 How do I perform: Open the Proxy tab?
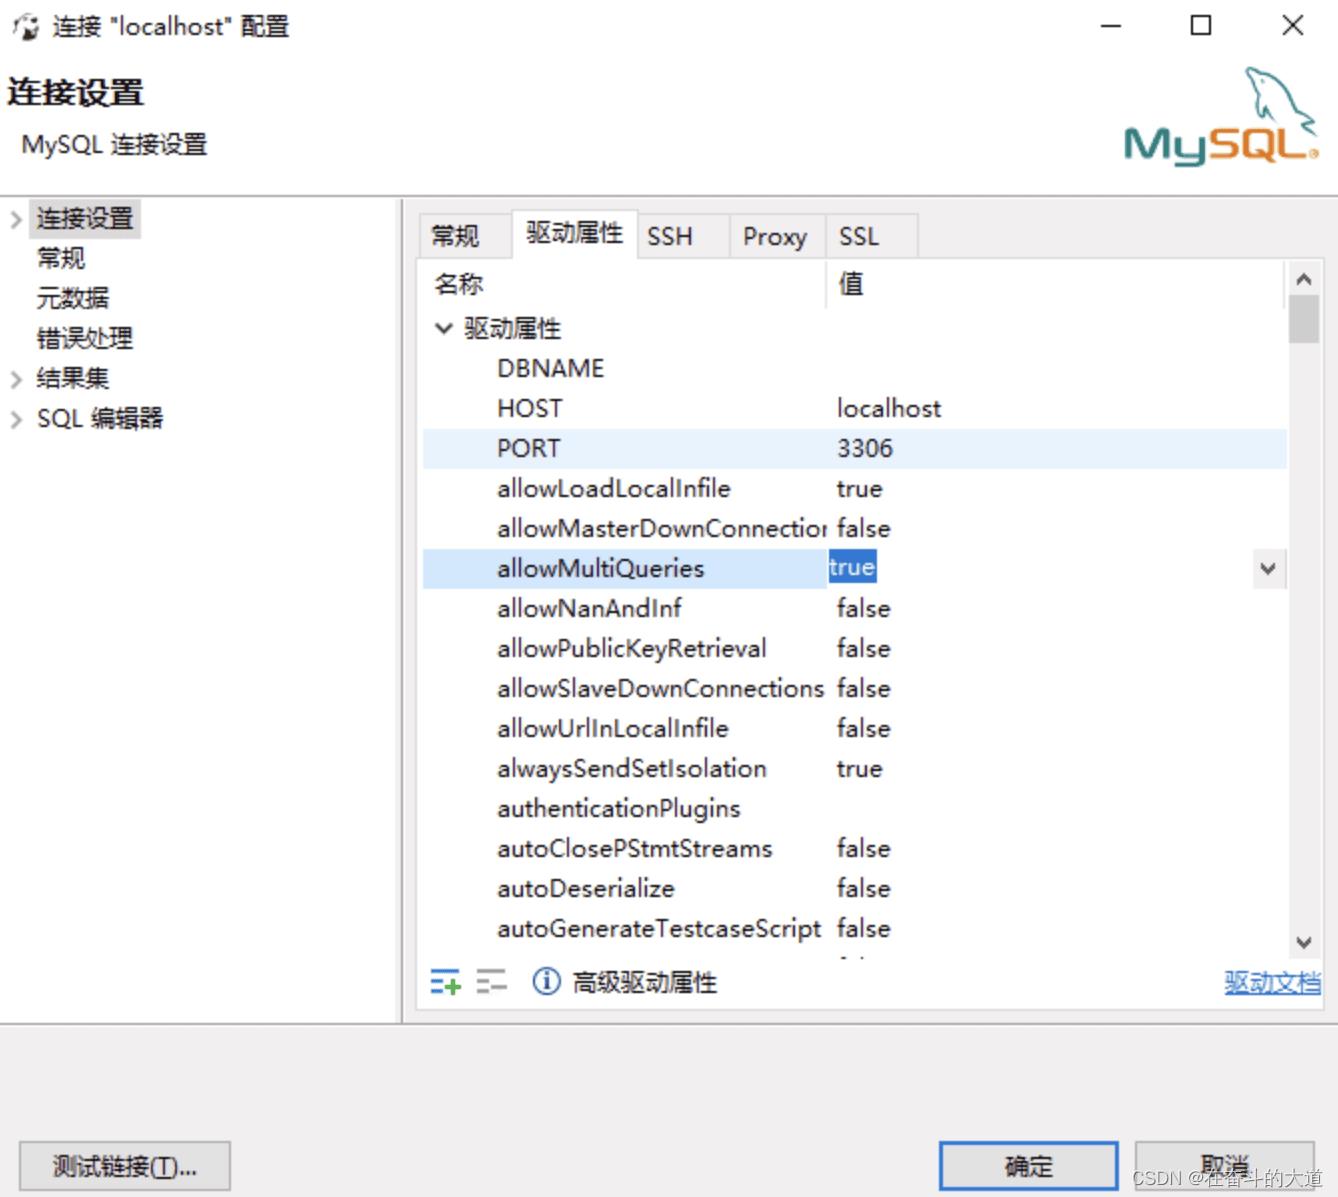click(x=774, y=236)
